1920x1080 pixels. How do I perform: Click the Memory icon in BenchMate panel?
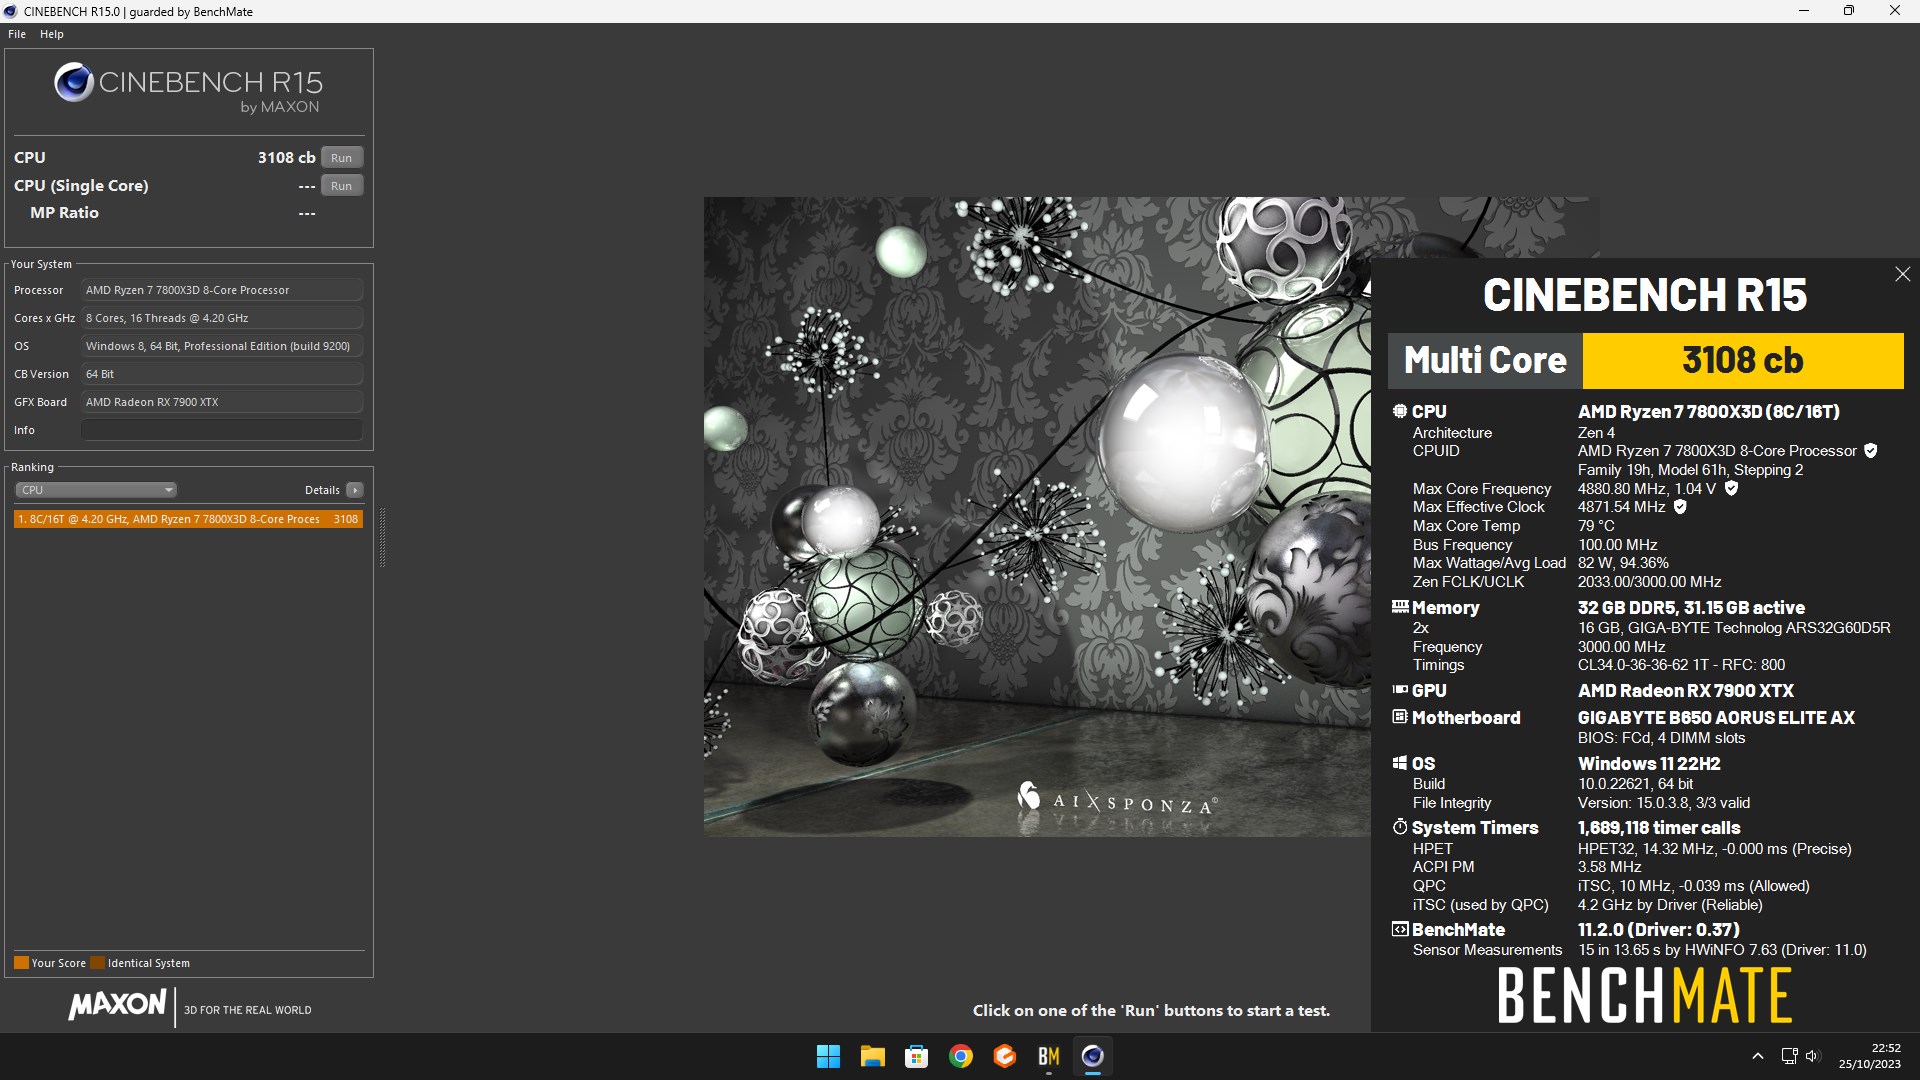tap(1400, 607)
